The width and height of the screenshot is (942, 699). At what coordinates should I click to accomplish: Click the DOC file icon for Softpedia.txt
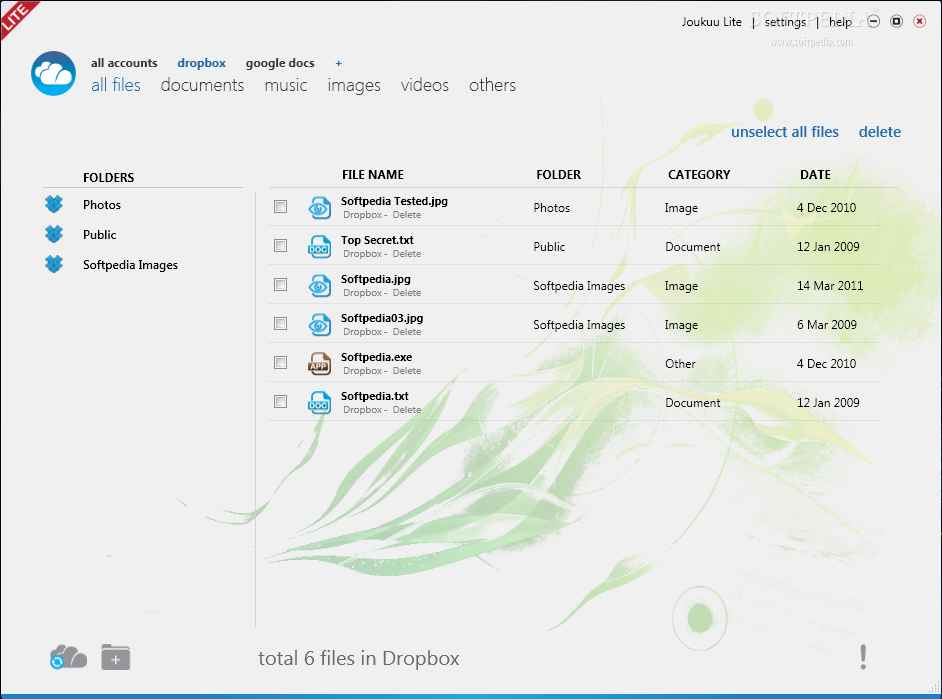tap(319, 403)
